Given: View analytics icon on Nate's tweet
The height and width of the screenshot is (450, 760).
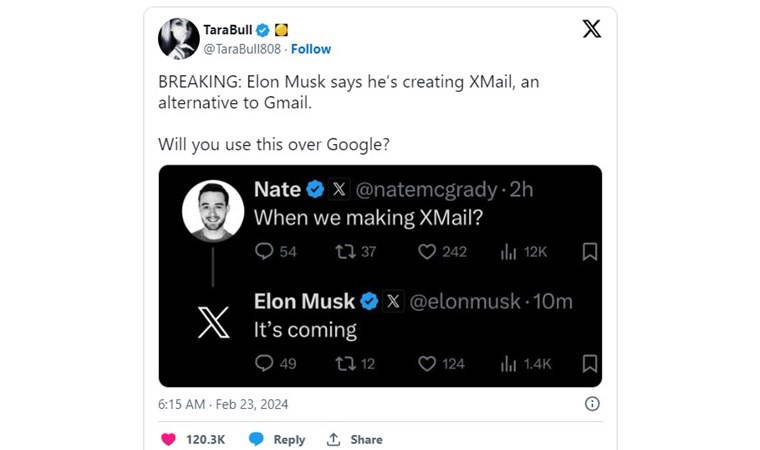Looking at the screenshot, I should [508, 252].
